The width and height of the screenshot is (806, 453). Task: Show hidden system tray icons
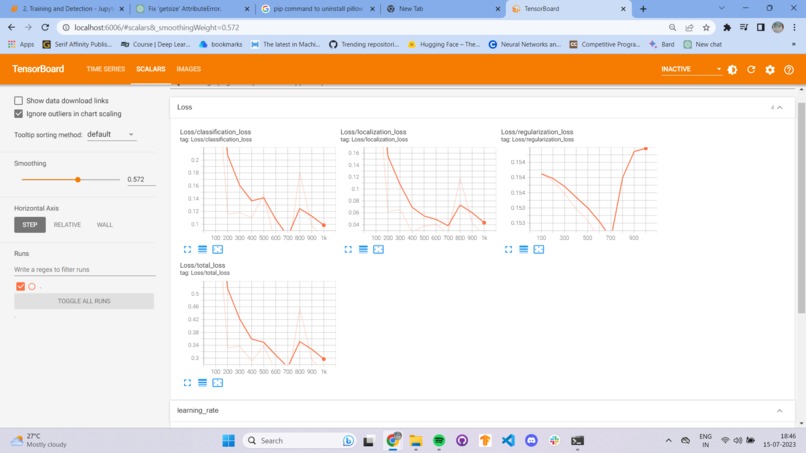pos(668,441)
